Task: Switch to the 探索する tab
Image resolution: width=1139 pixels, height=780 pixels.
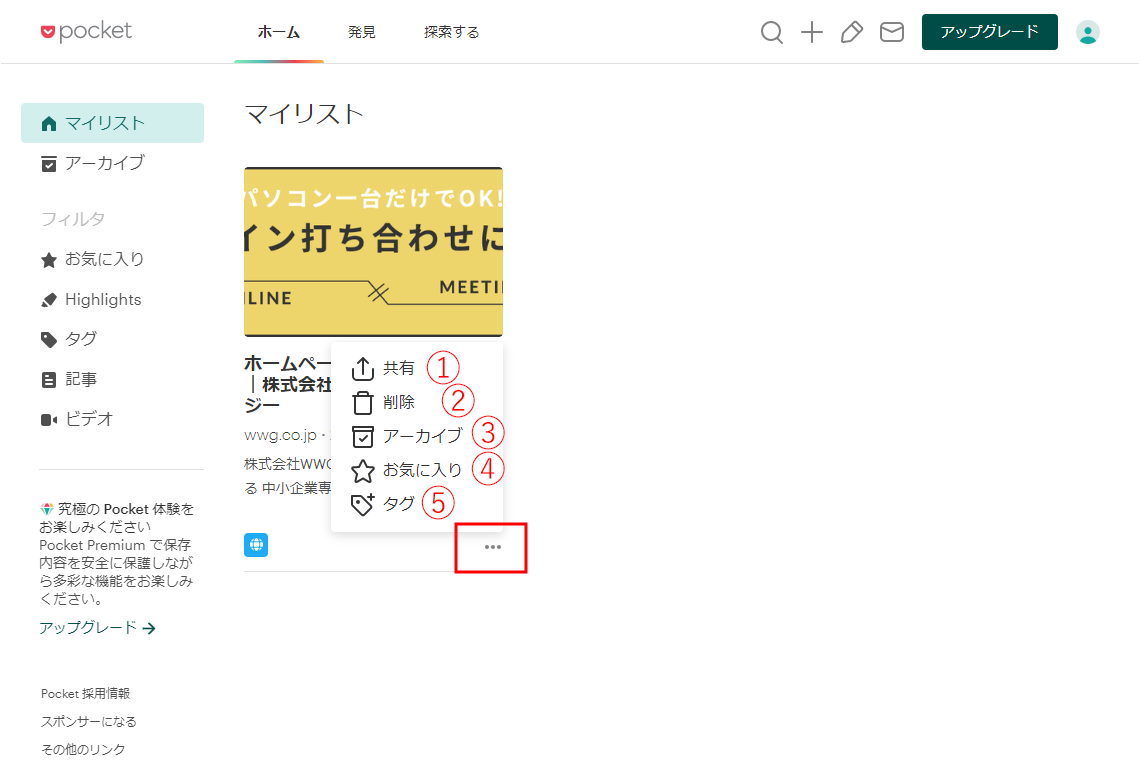Action: (451, 32)
